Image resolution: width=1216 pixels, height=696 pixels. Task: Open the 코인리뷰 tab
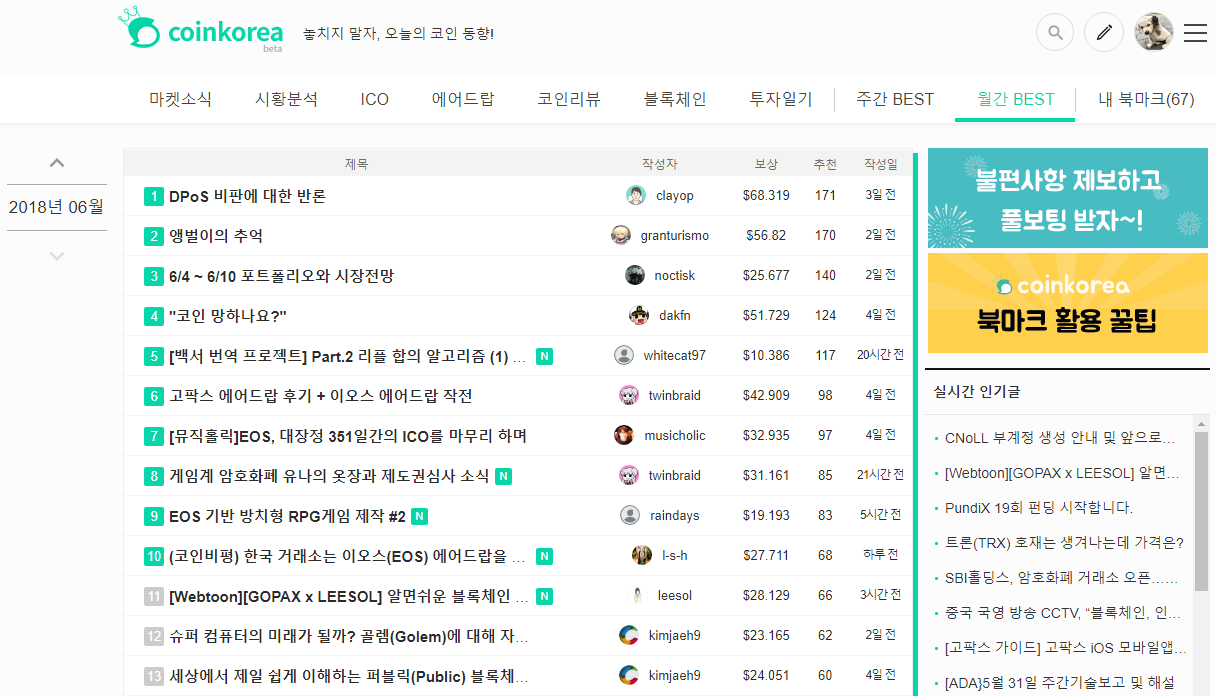click(569, 99)
